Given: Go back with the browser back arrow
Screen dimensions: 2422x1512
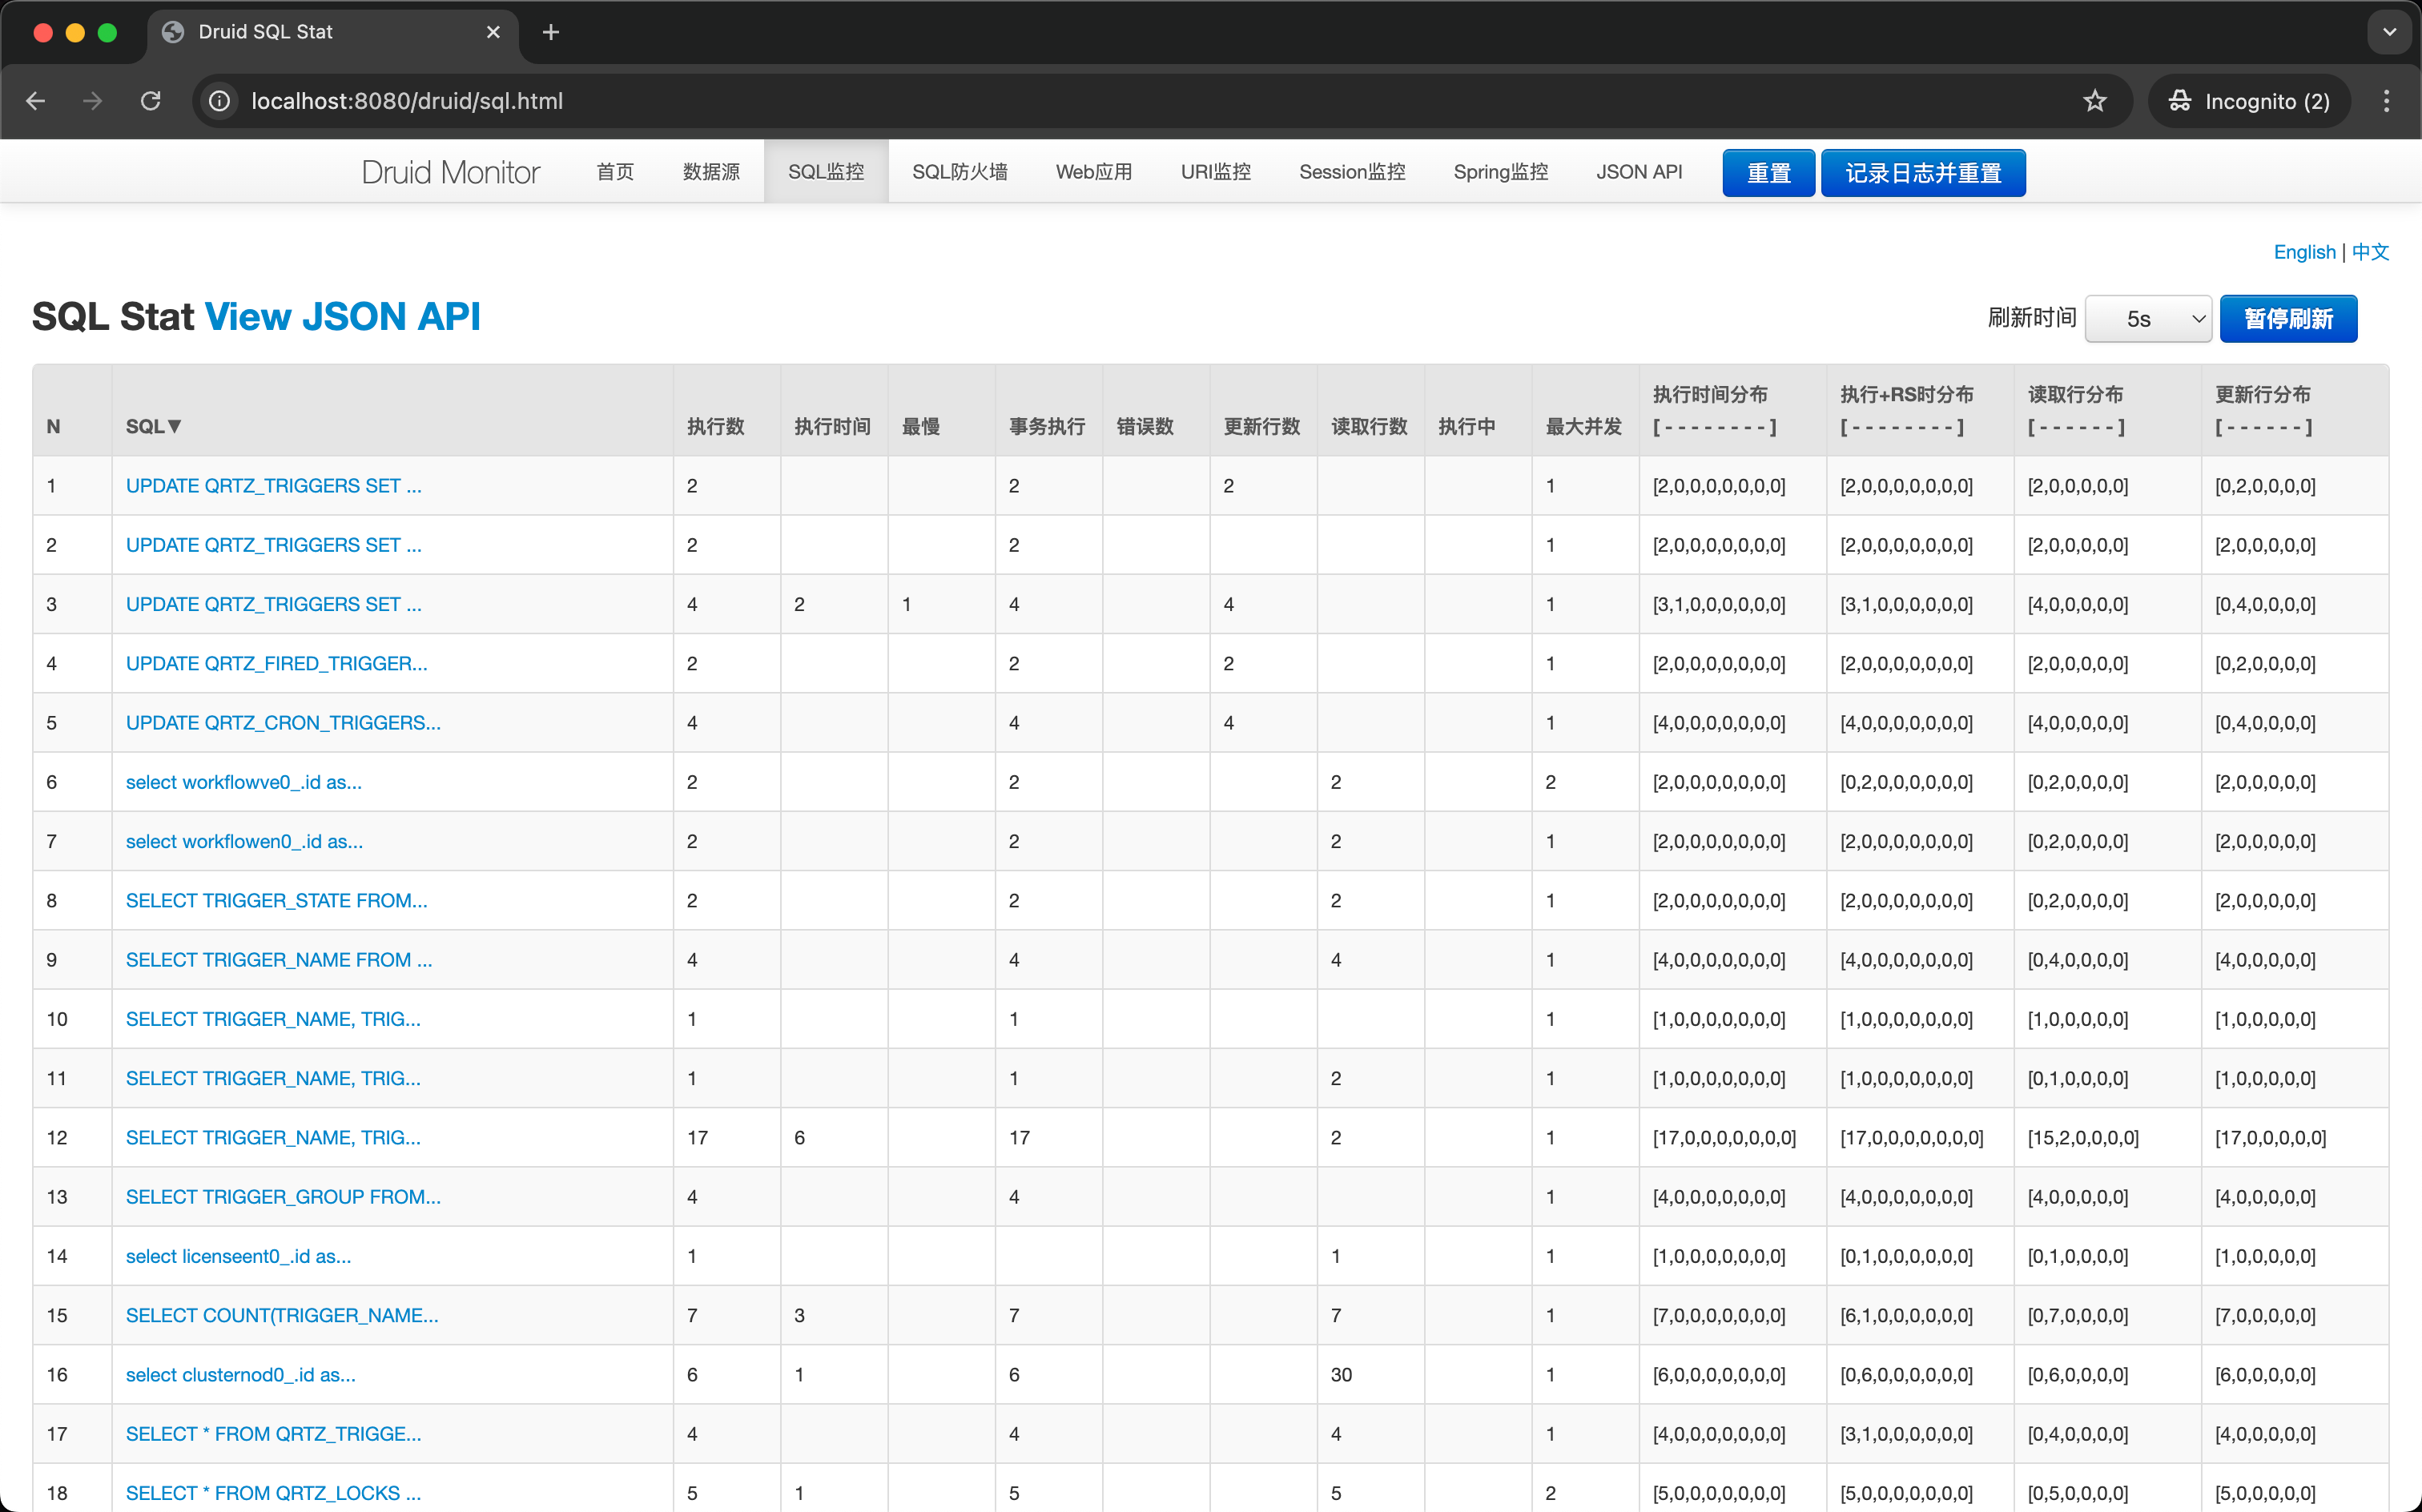Looking at the screenshot, I should click(x=36, y=101).
